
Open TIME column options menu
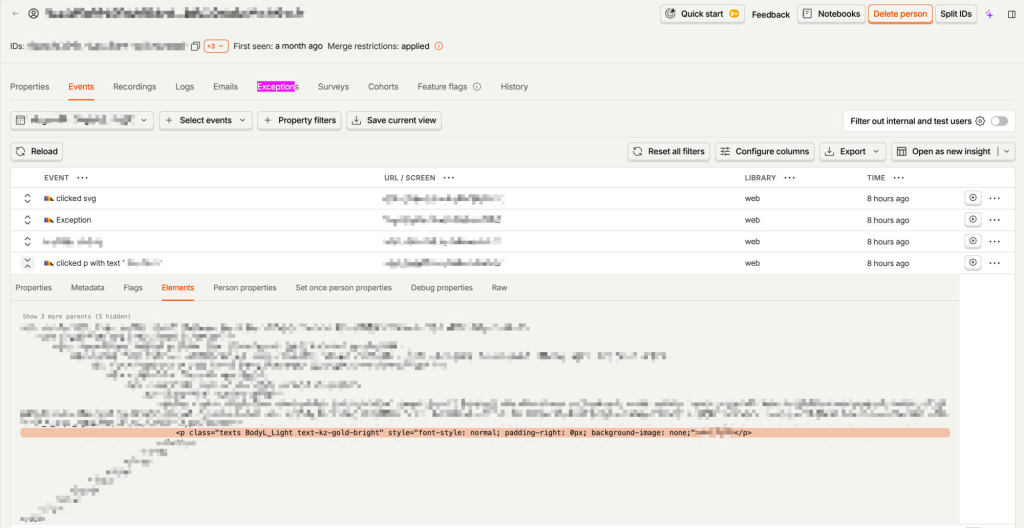899,178
